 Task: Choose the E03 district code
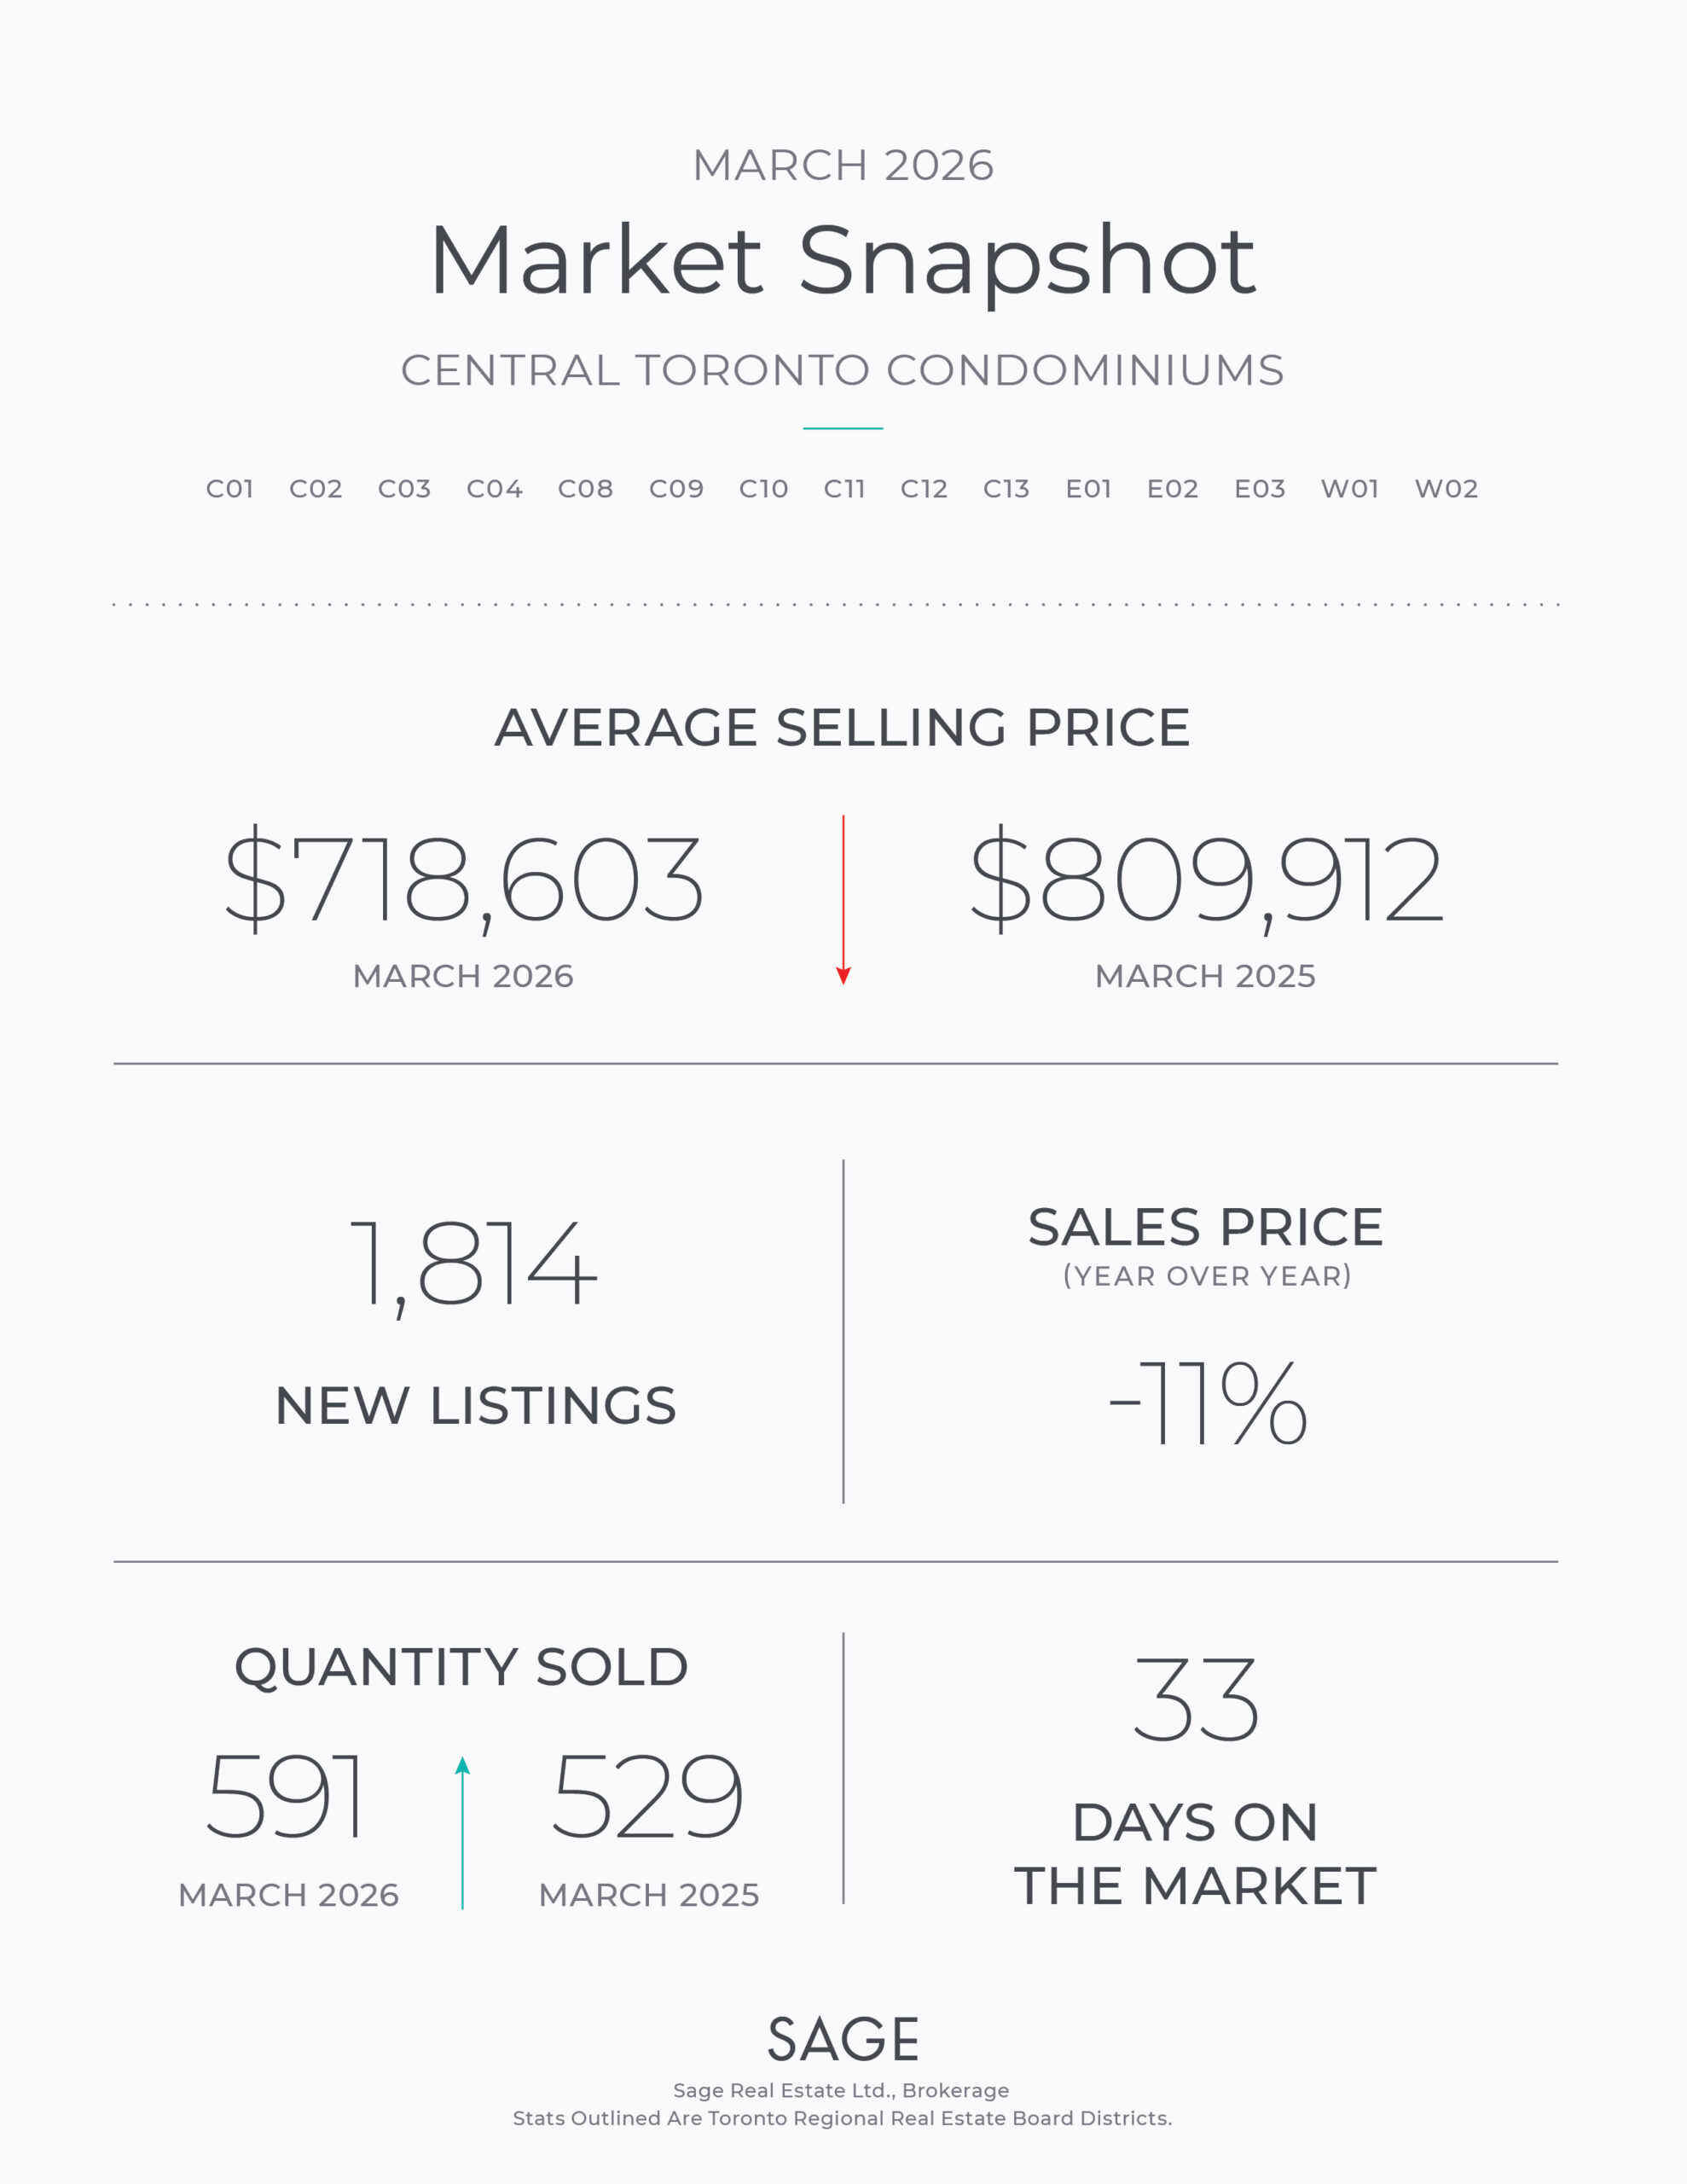click(1259, 489)
